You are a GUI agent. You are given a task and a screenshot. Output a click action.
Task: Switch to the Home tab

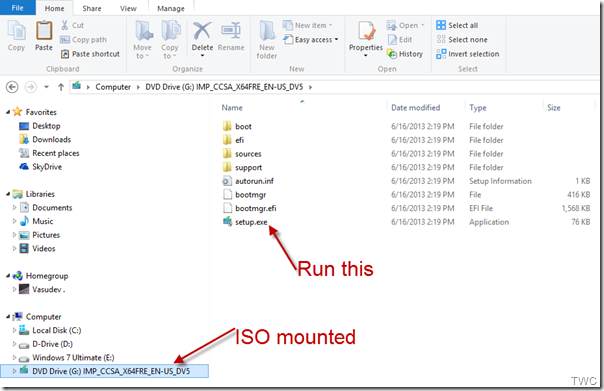click(54, 8)
